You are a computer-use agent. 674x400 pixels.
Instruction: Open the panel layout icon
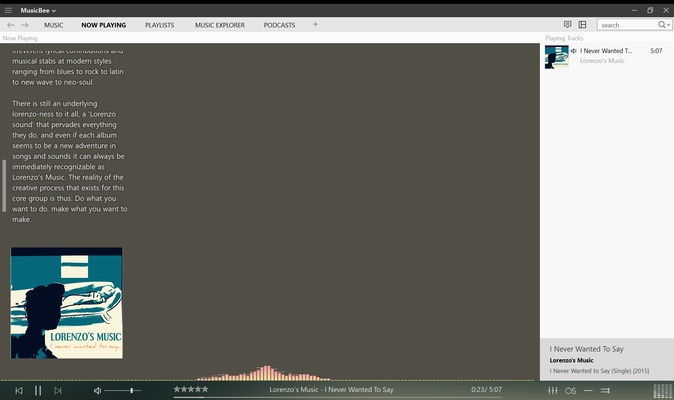tap(582, 24)
